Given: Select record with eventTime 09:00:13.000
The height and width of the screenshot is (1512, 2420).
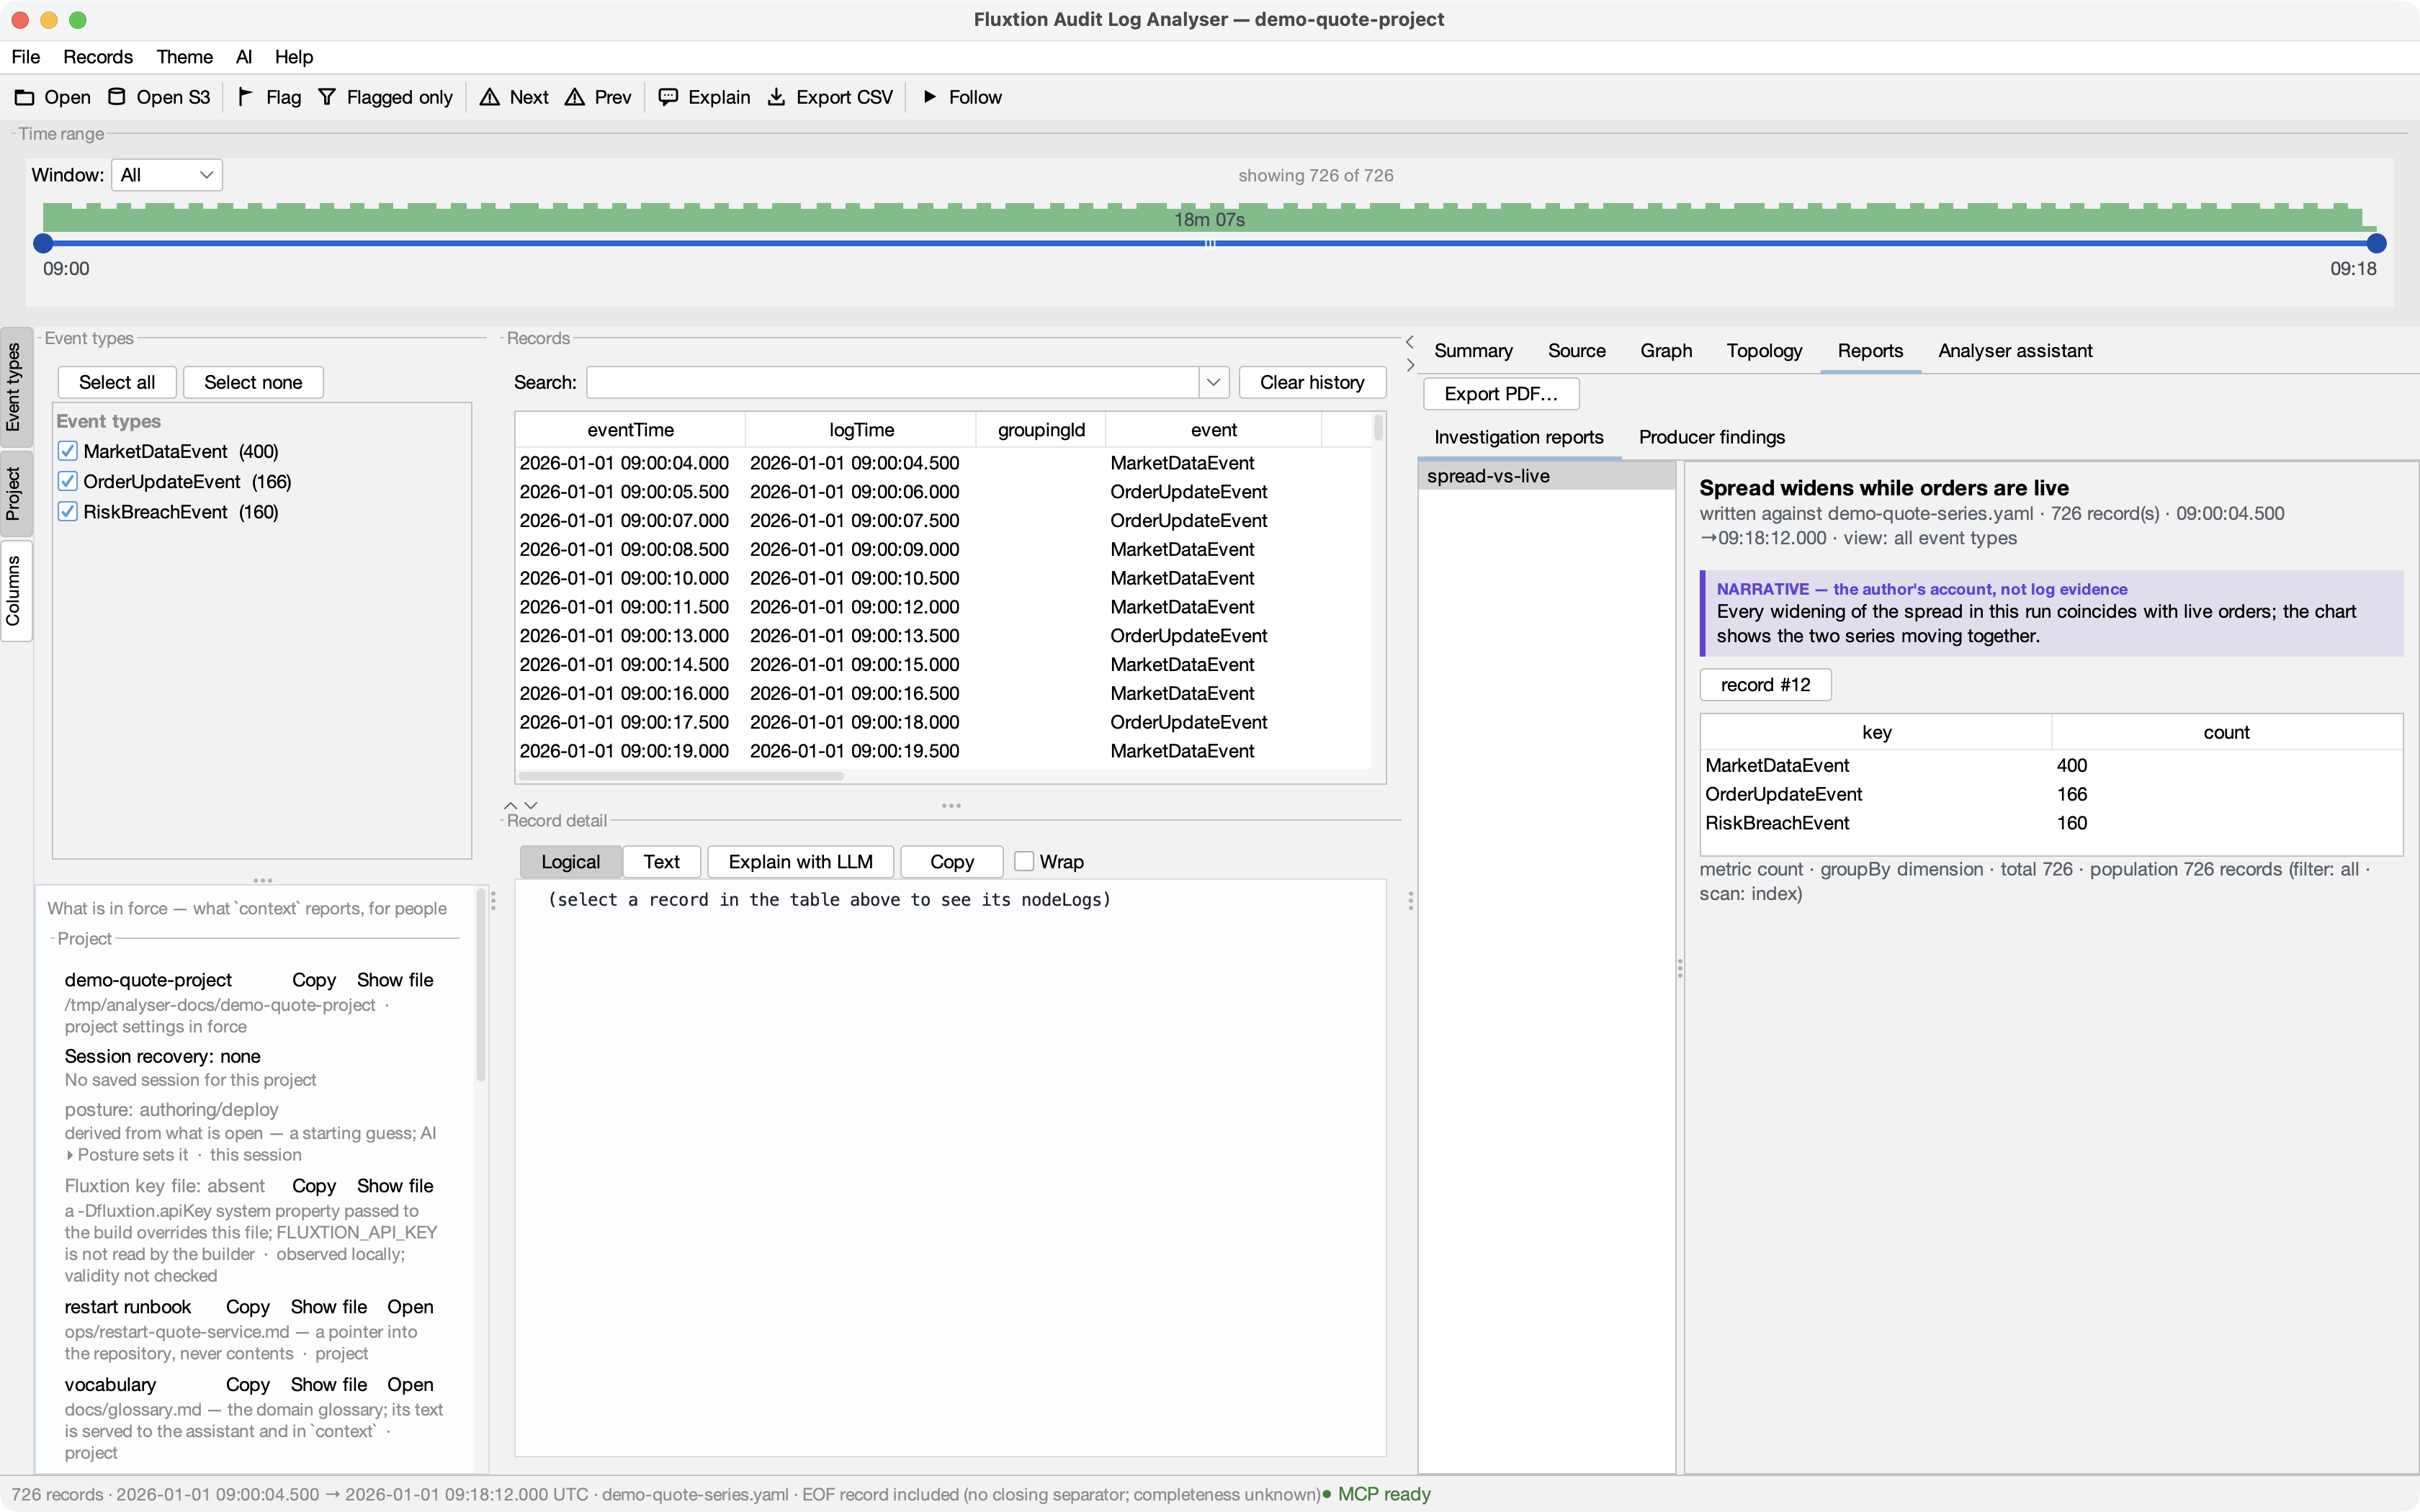Looking at the screenshot, I should click(x=943, y=636).
